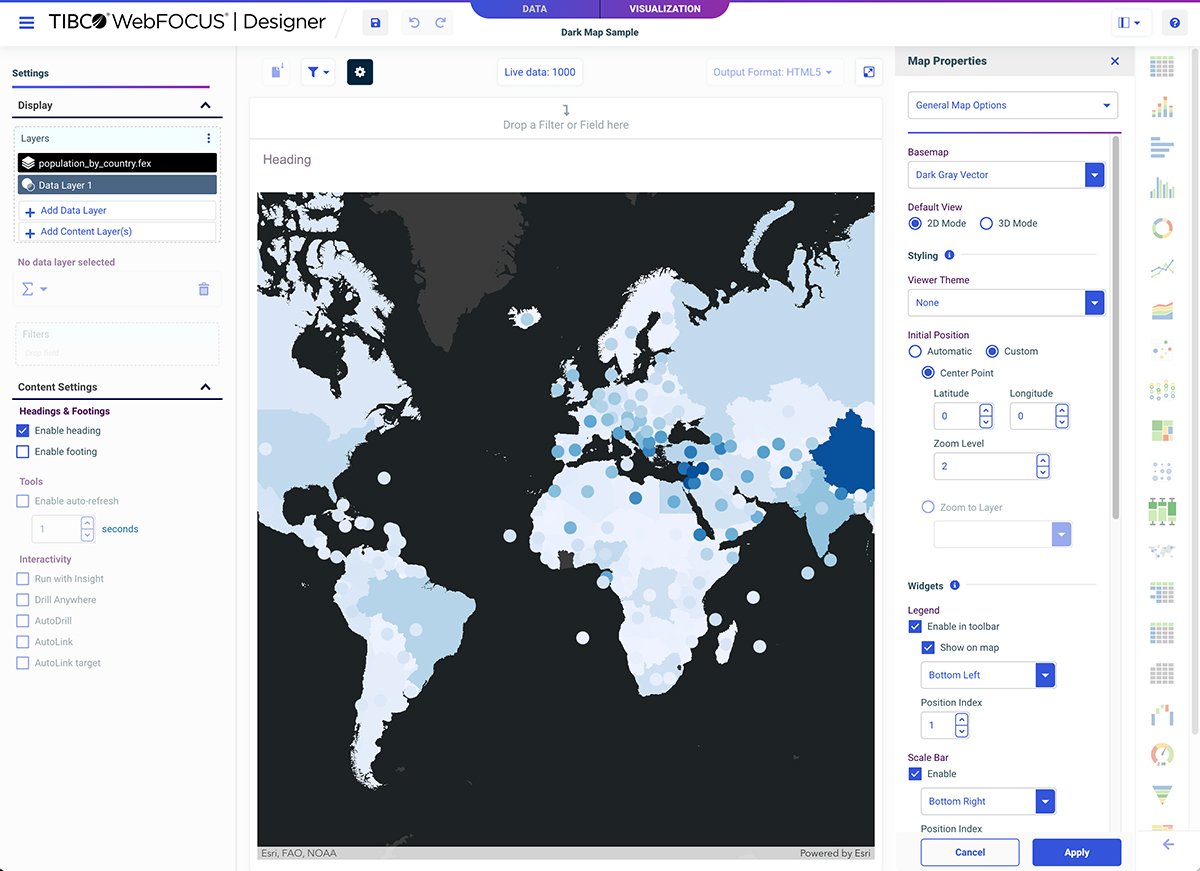Select the line chart type icon
This screenshot has height=871, width=1200.
click(x=1162, y=267)
